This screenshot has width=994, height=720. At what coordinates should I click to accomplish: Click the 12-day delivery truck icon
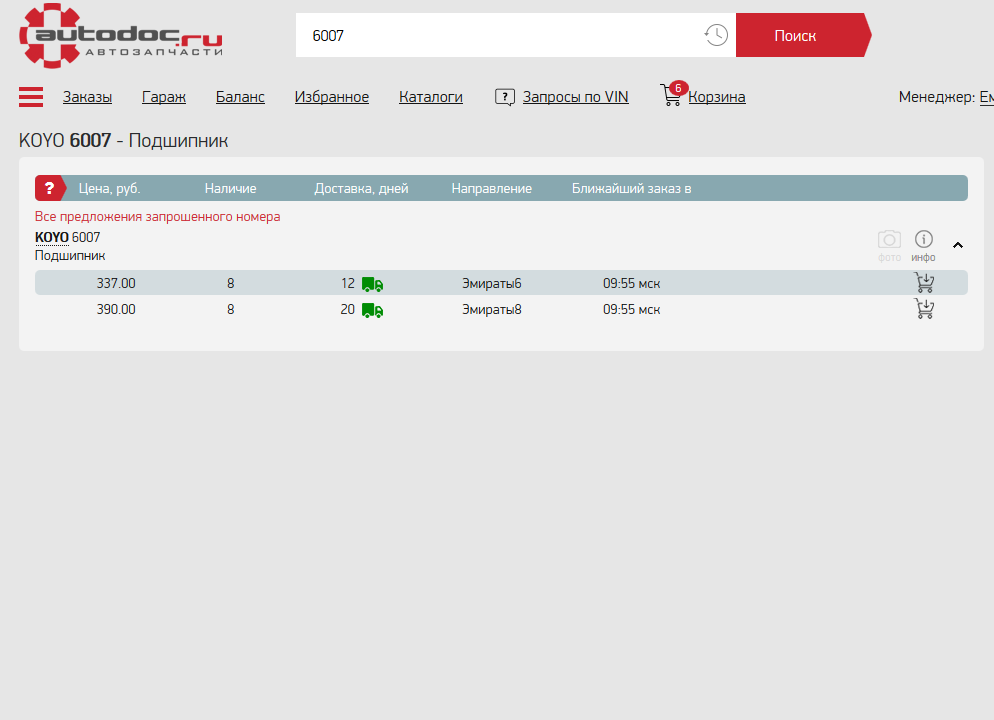pos(372,284)
